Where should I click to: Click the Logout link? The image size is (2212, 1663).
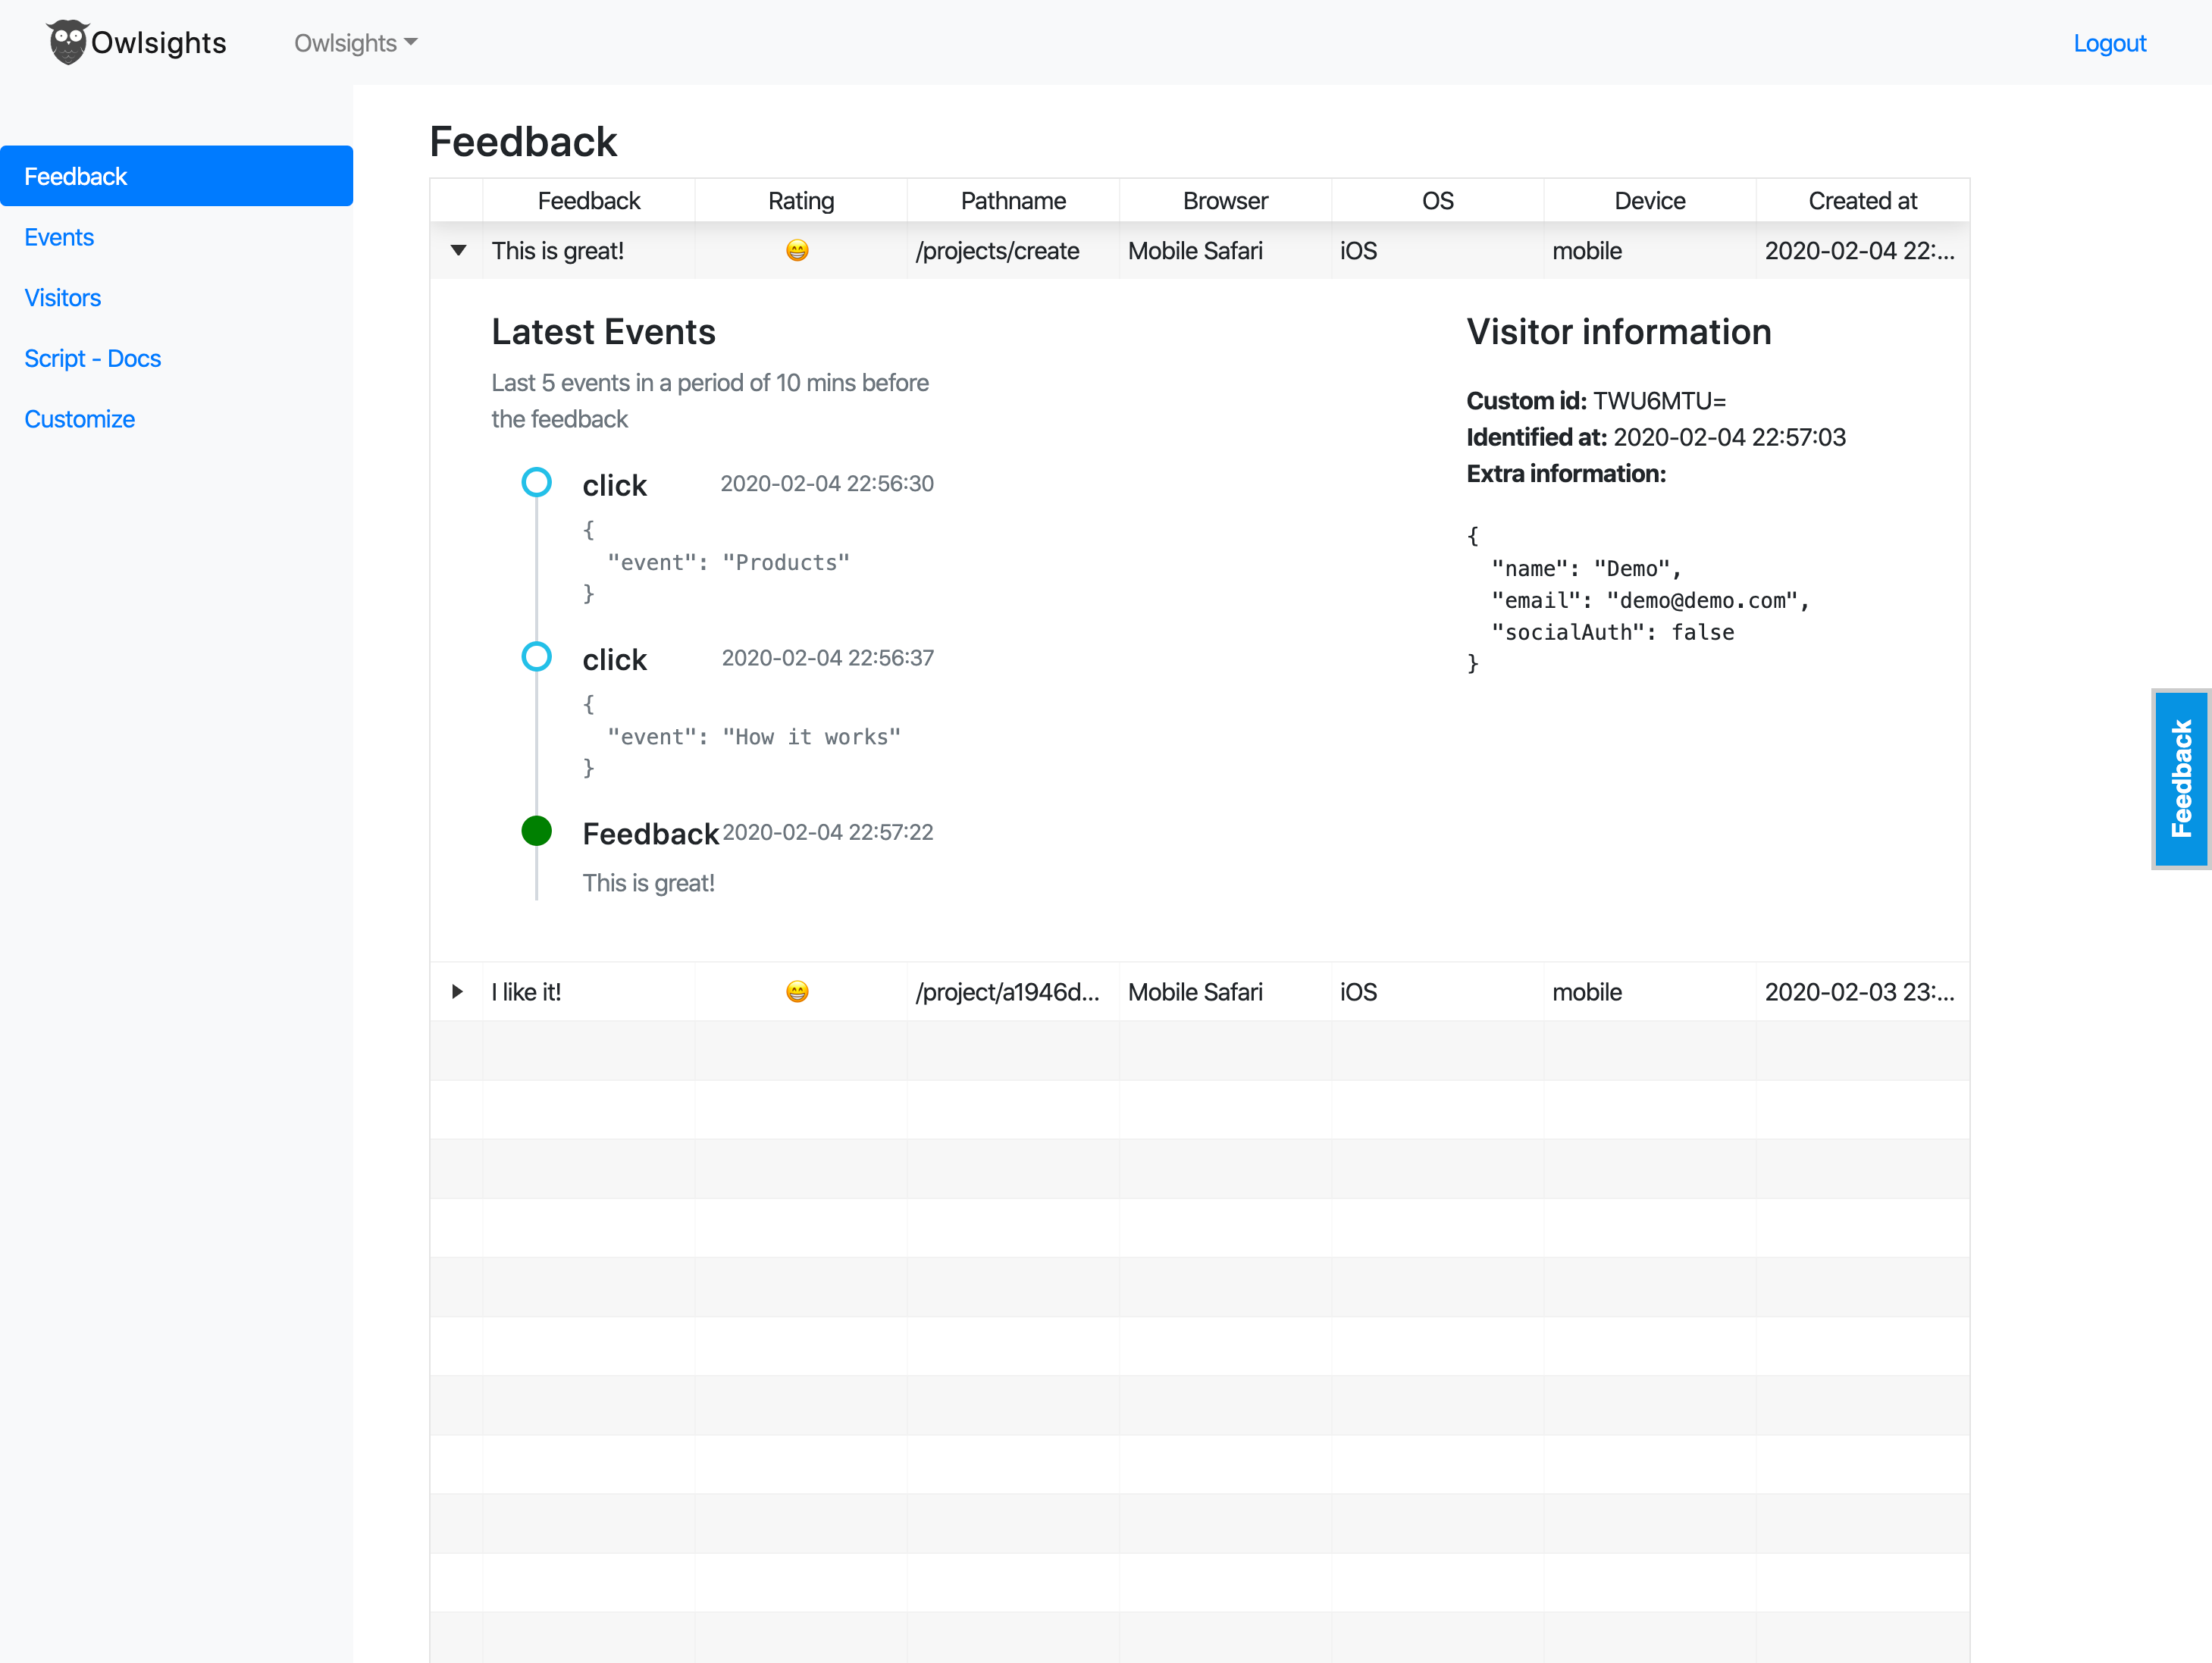tap(2109, 43)
